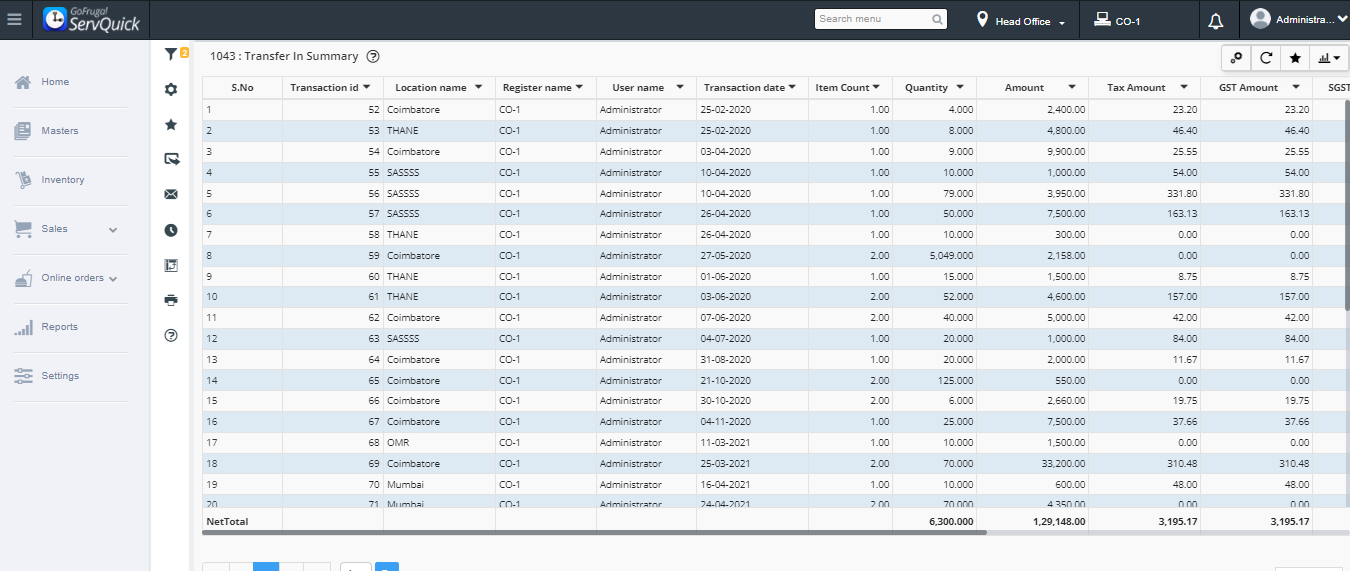Print the report using printer icon
The height and width of the screenshot is (571, 1350).
coord(171,300)
